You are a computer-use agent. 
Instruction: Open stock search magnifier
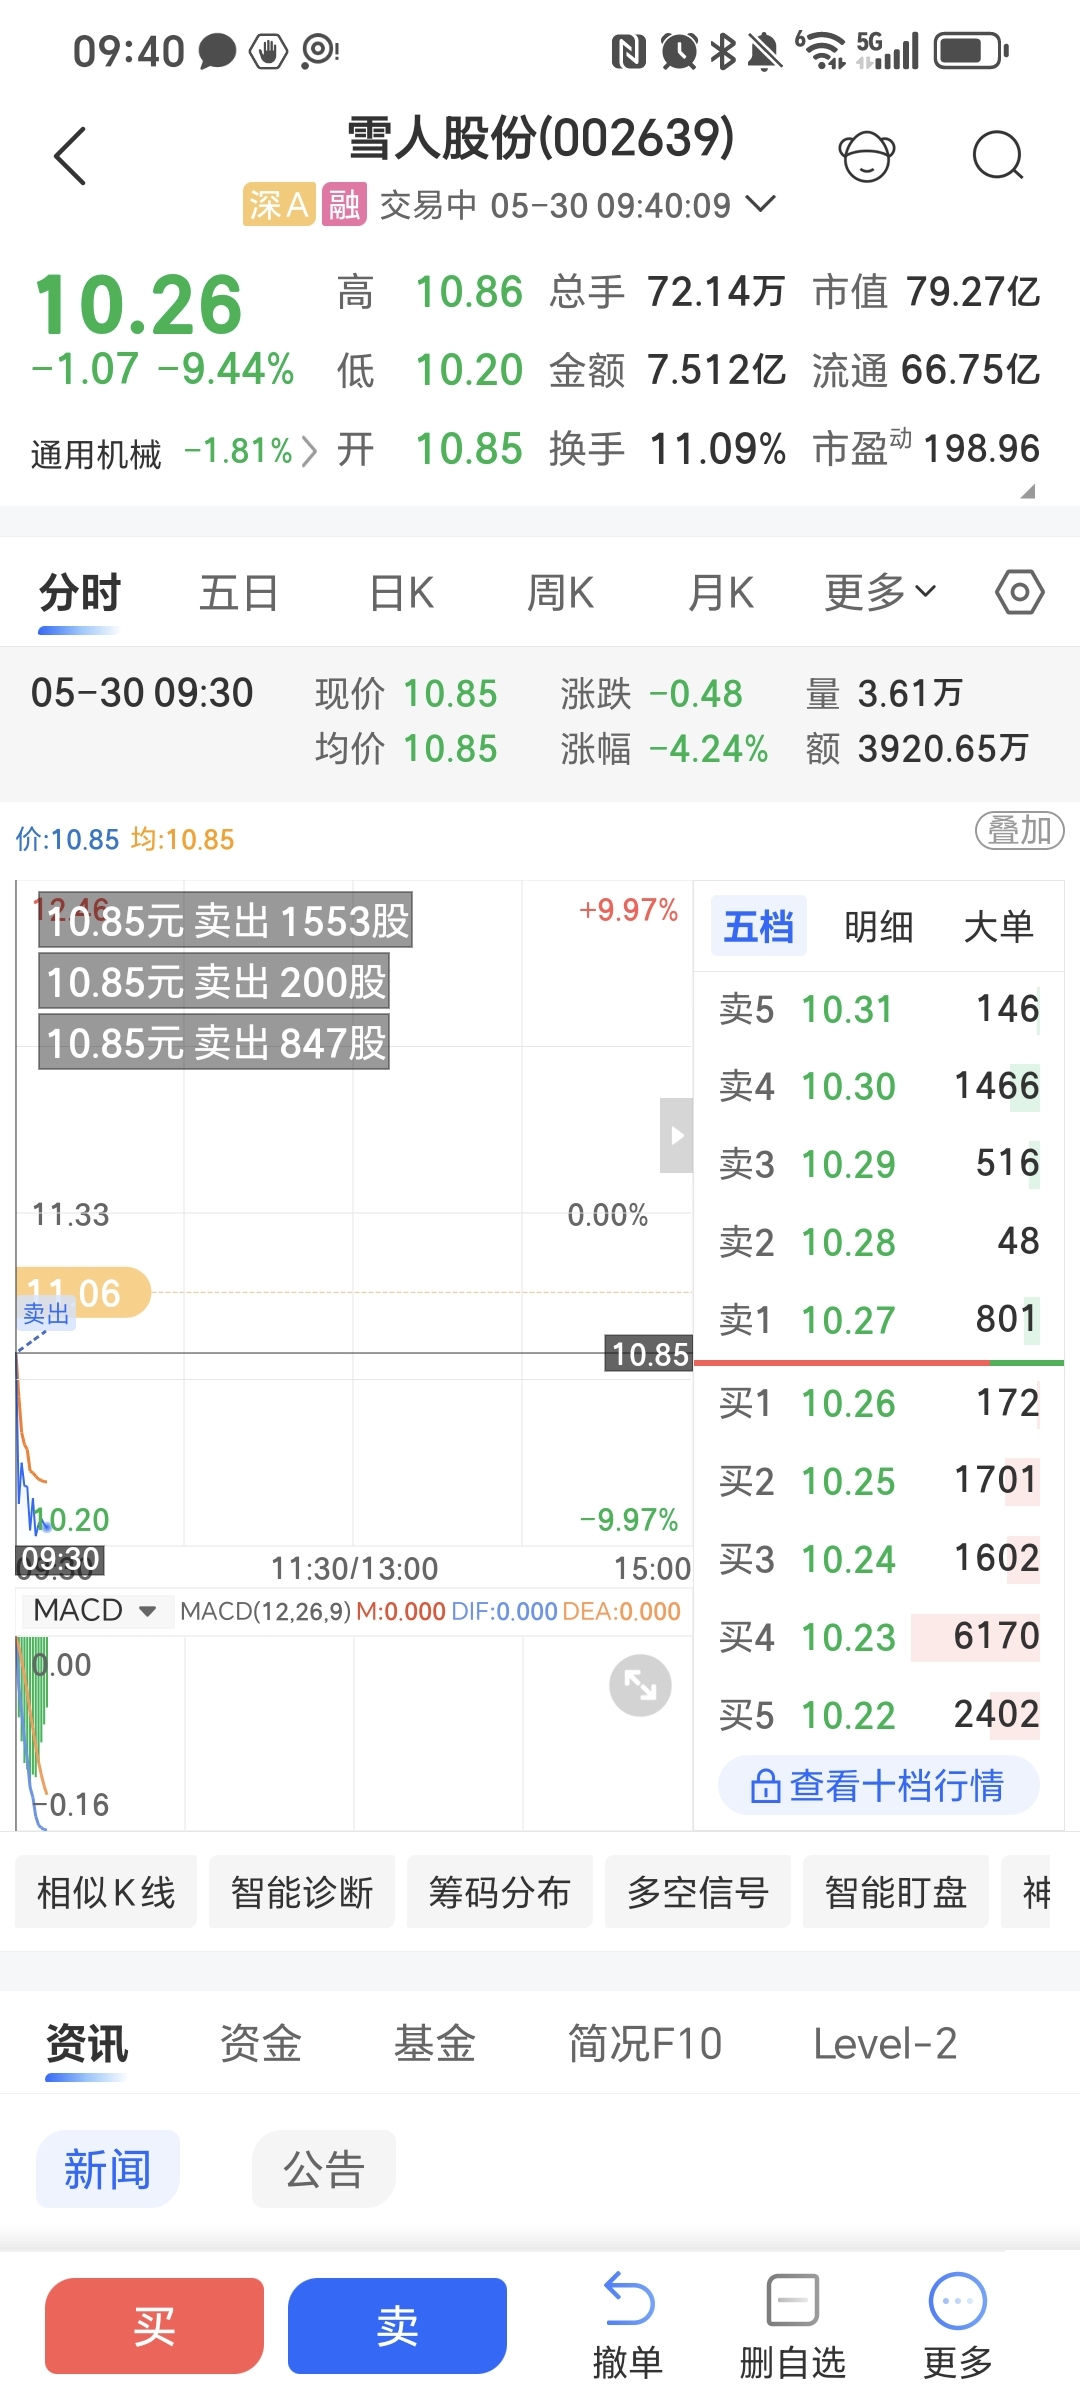[x=997, y=156]
